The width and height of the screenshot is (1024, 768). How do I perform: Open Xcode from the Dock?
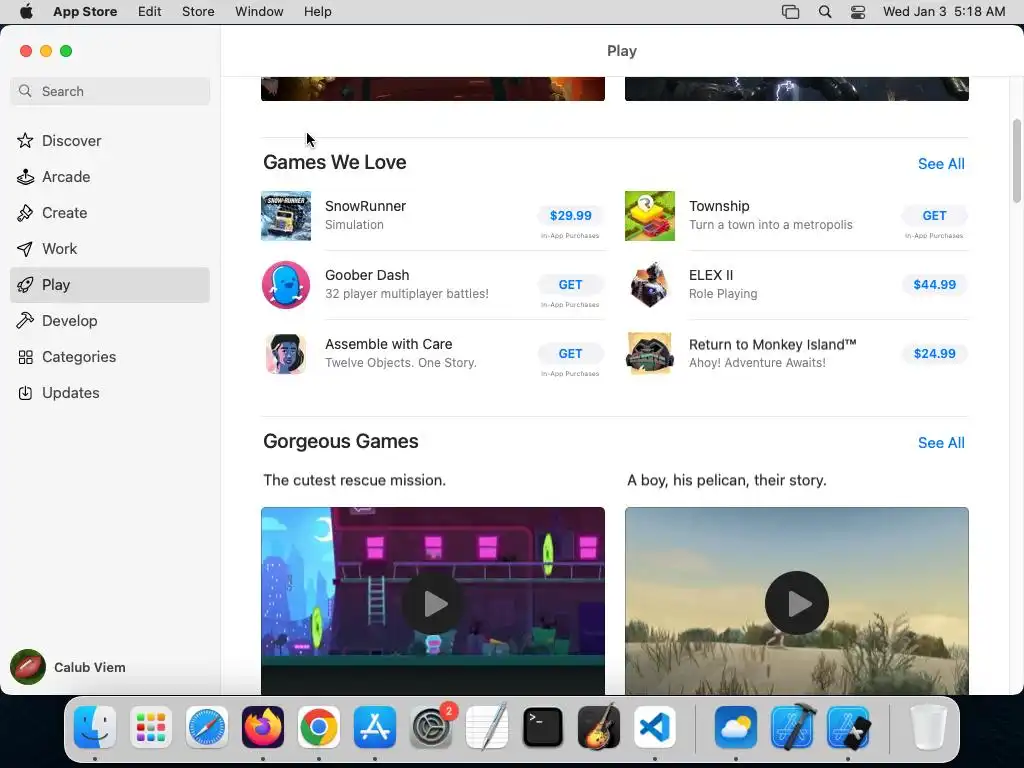(x=792, y=727)
